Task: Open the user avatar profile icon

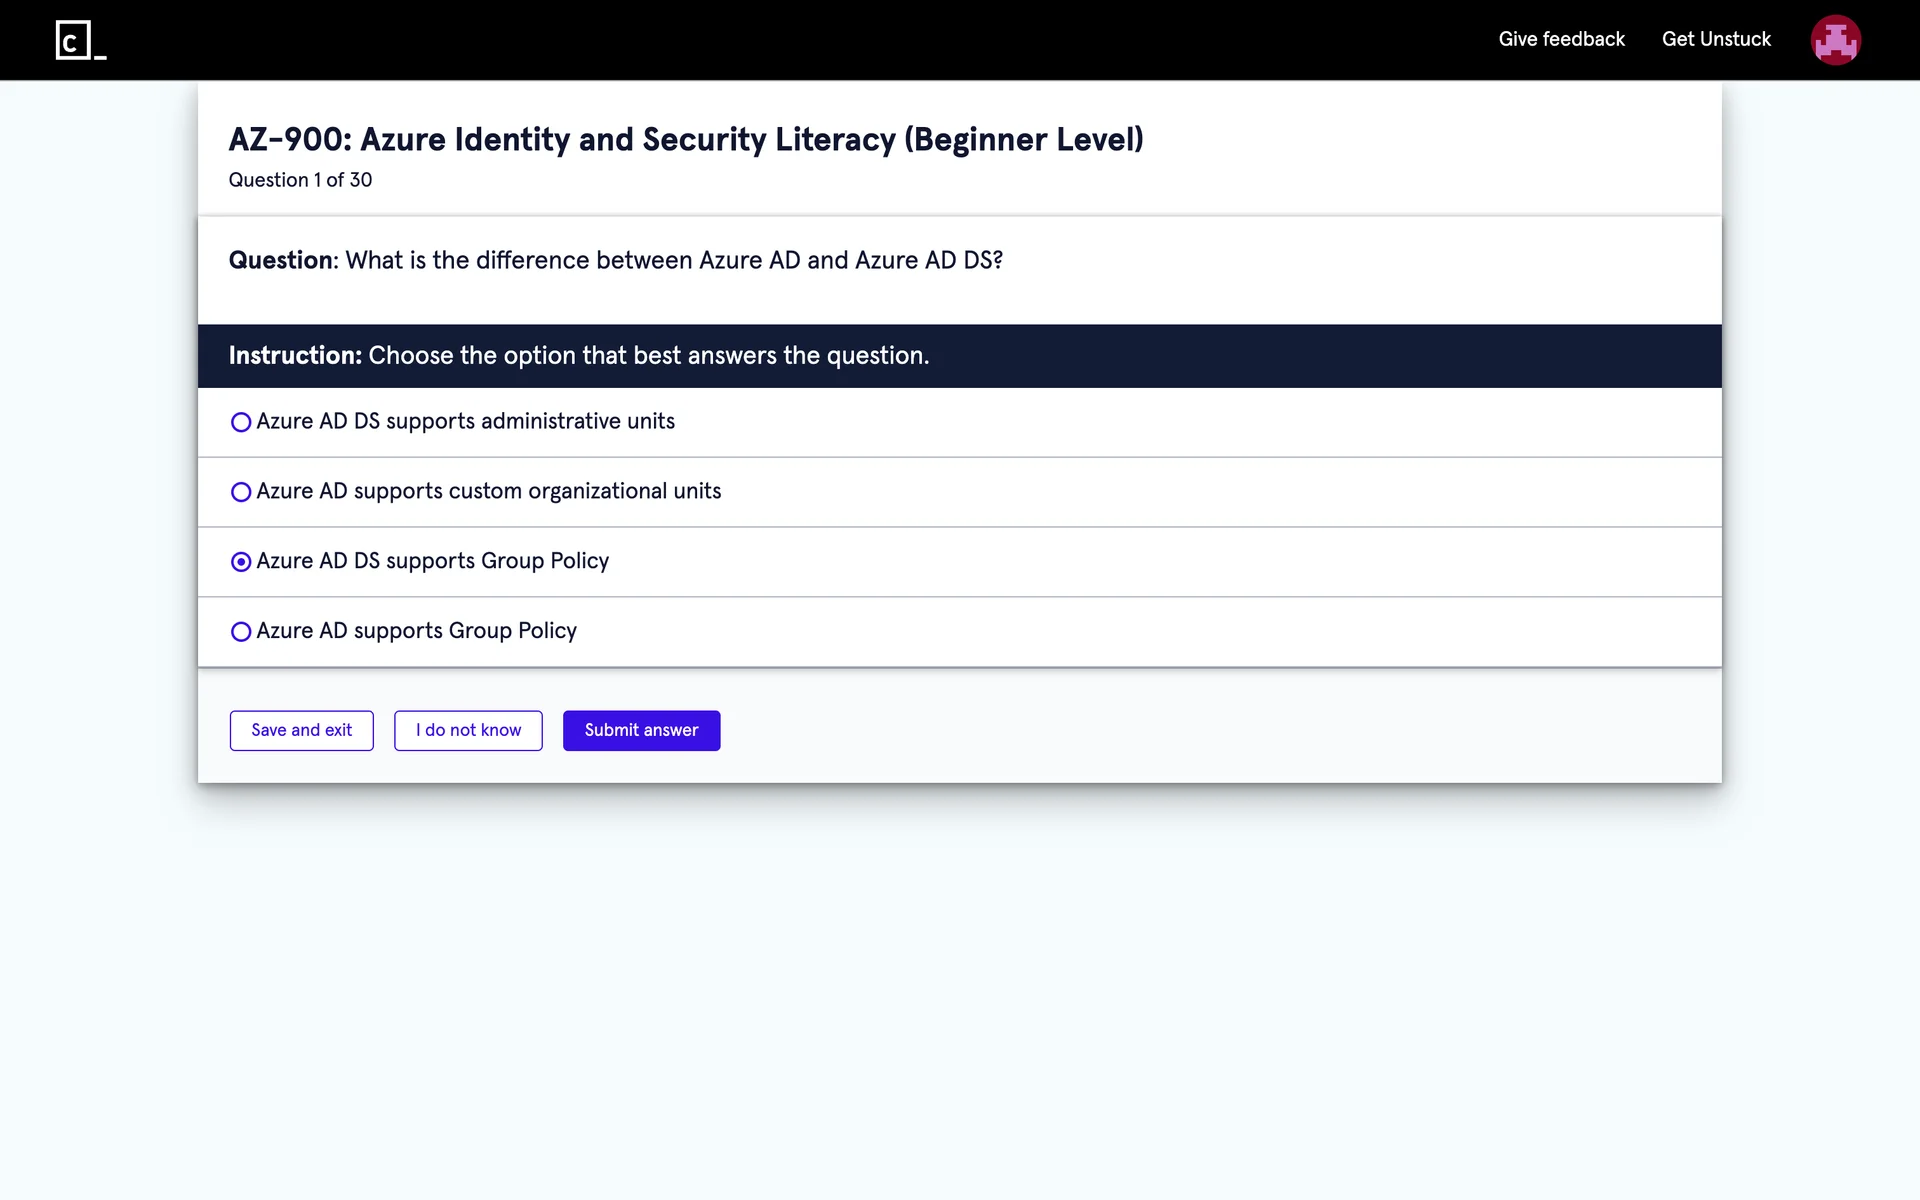Action: coord(1835,40)
